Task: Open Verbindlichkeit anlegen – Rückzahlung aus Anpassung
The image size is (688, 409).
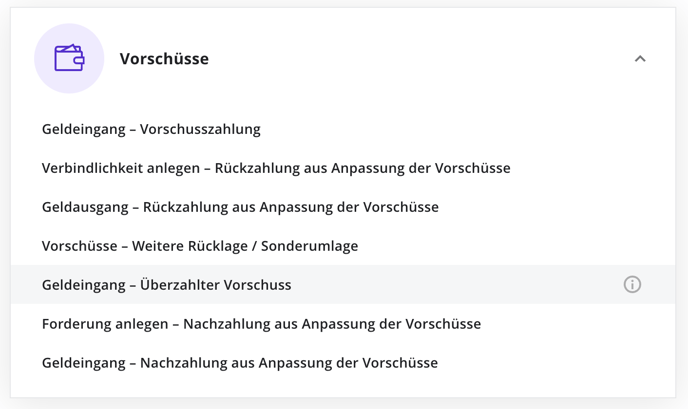Action: pyautogui.click(x=343, y=168)
